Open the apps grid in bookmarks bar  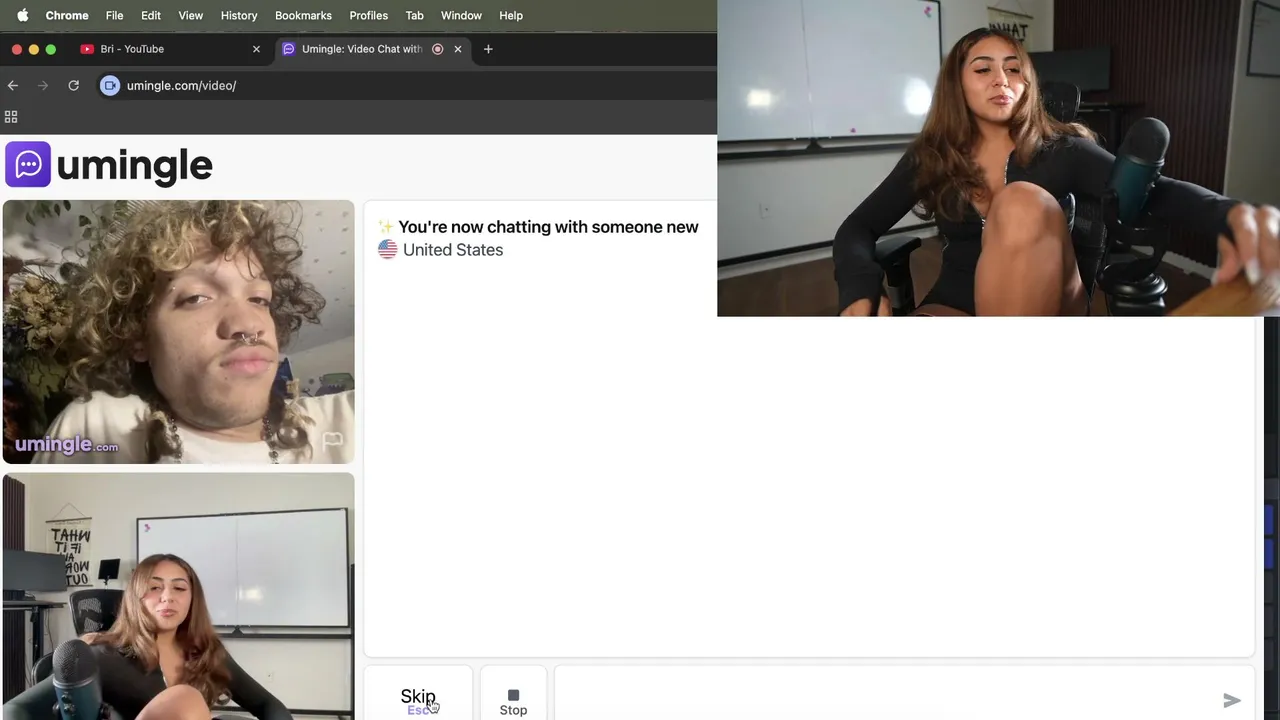click(x=11, y=117)
